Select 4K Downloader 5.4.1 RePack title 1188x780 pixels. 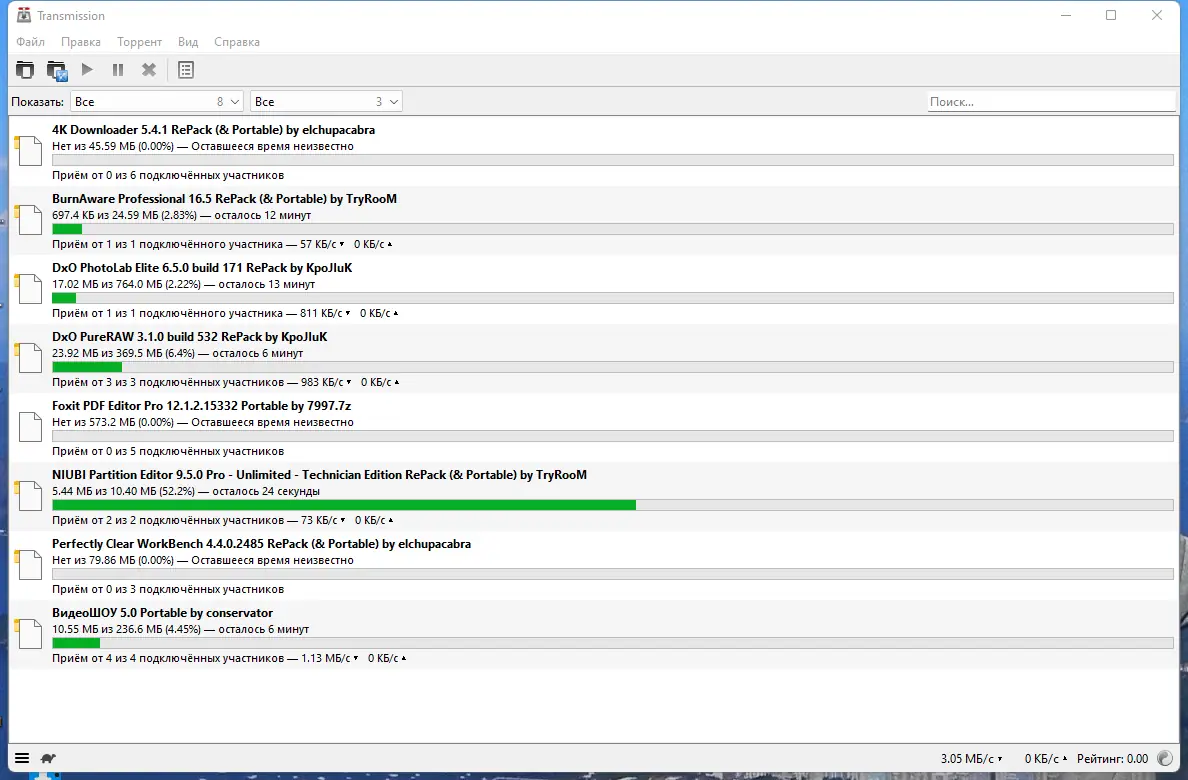(214, 130)
